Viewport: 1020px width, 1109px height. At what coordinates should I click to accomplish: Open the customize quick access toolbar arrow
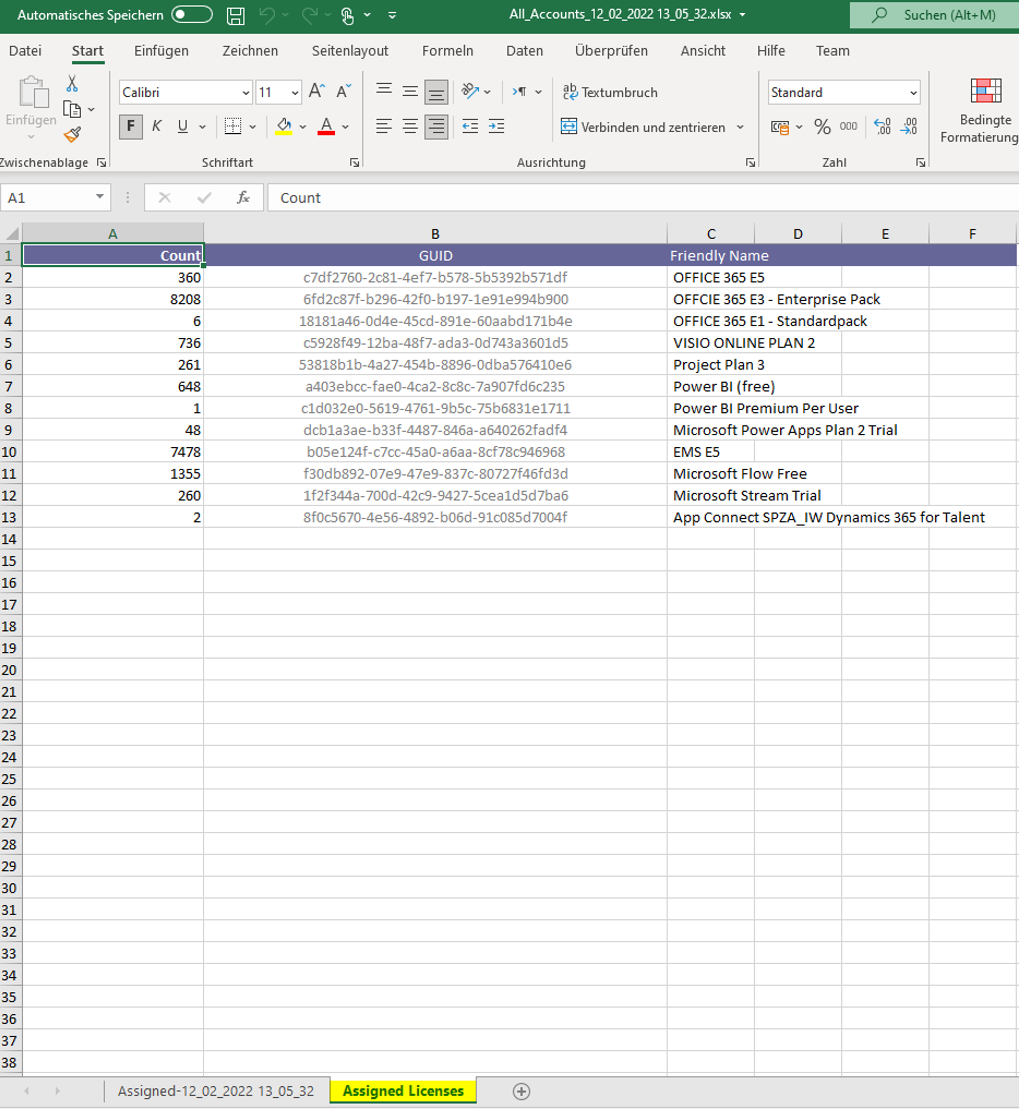[393, 15]
